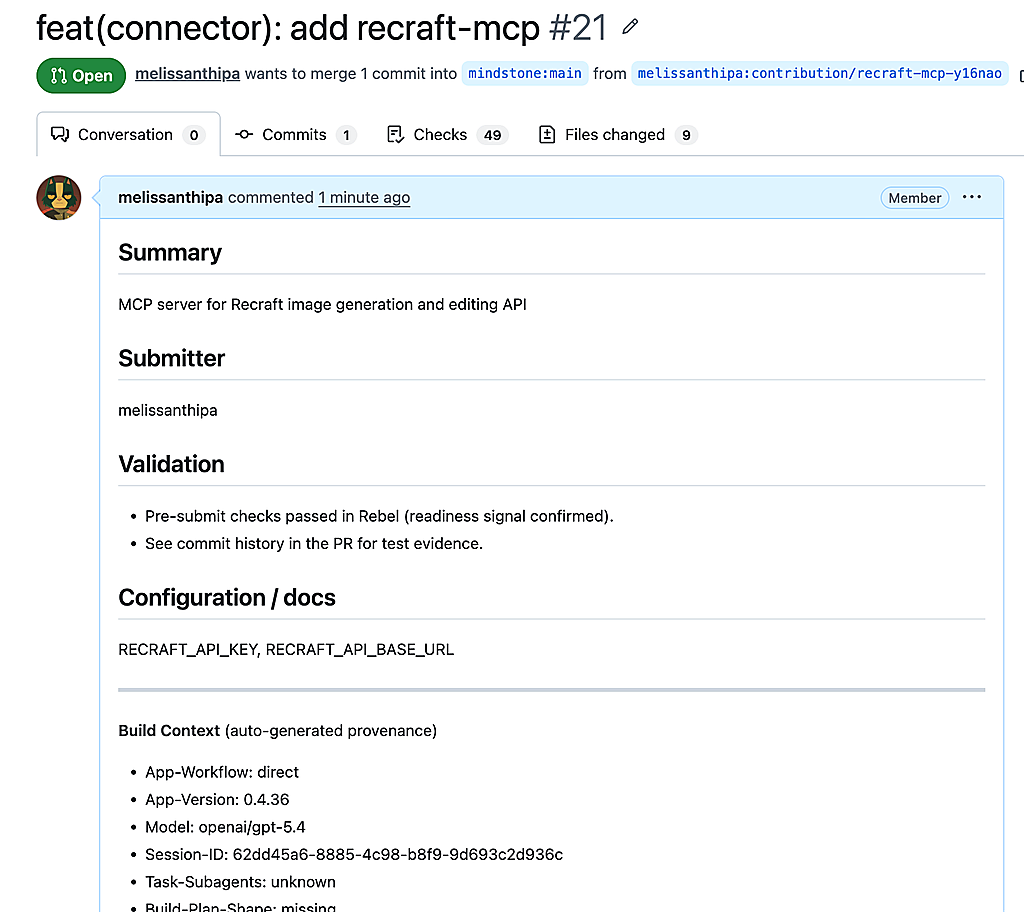The image size is (1024, 912).
Task: Click the submitter name 'melissanthipa' body text
Action: pyautogui.click(x=168, y=410)
